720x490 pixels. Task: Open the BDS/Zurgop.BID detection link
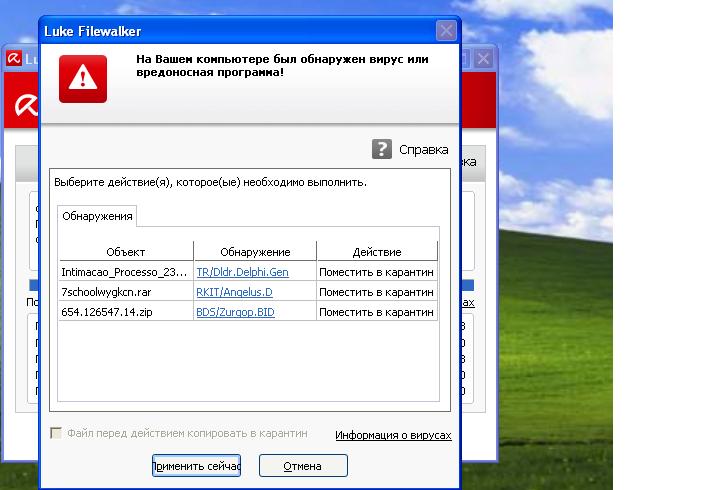pyautogui.click(x=235, y=312)
